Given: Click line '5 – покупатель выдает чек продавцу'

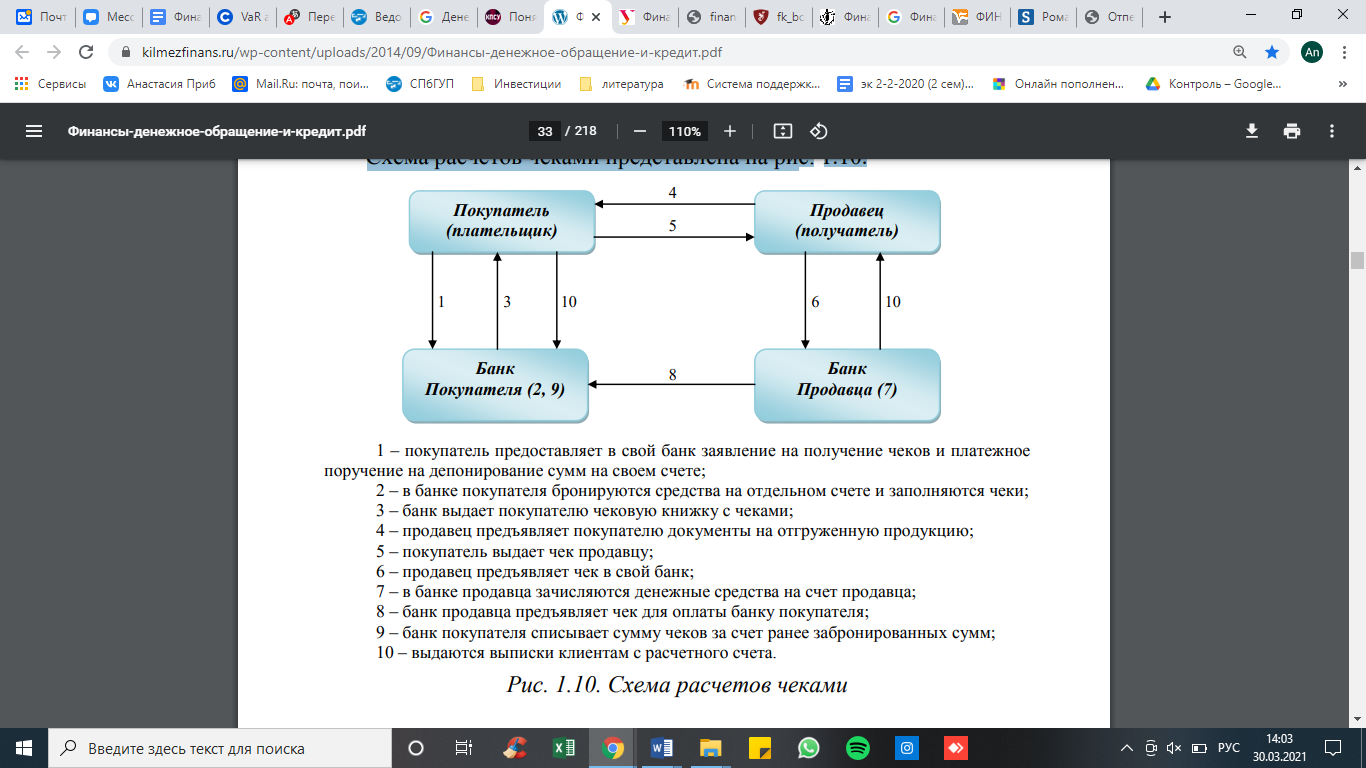Looking at the screenshot, I should 514,551.
